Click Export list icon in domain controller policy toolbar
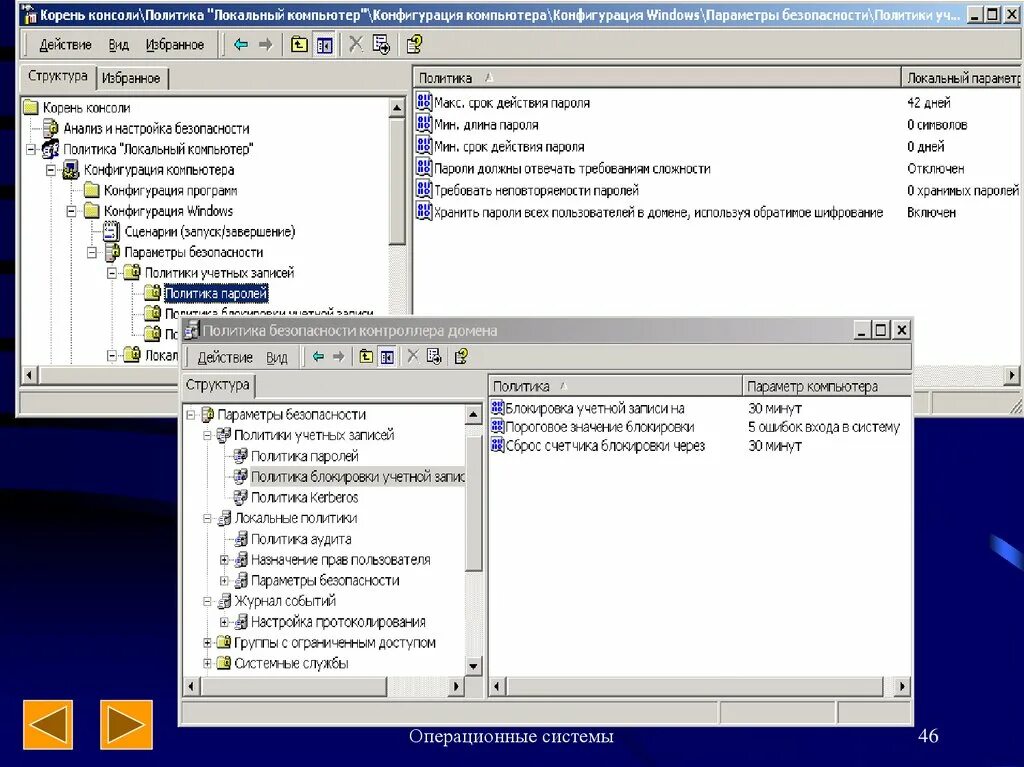Viewport: 1024px width, 767px height. [x=434, y=357]
